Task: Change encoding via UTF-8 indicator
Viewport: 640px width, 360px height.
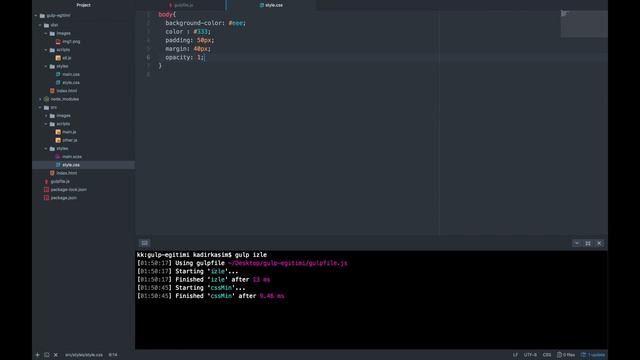Action: [530, 355]
